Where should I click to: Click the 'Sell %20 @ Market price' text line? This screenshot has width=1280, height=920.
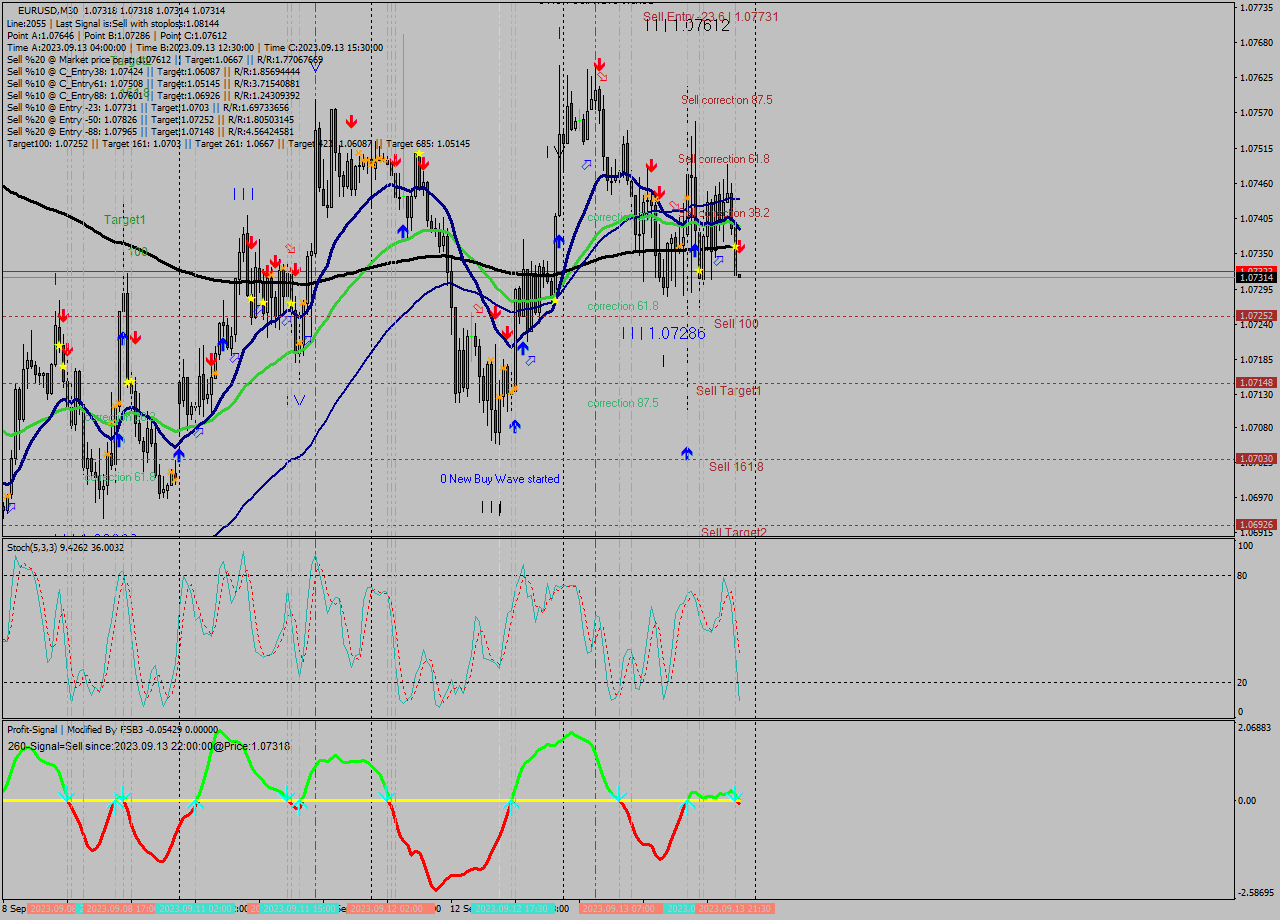pyautogui.click(x=165, y=59)
